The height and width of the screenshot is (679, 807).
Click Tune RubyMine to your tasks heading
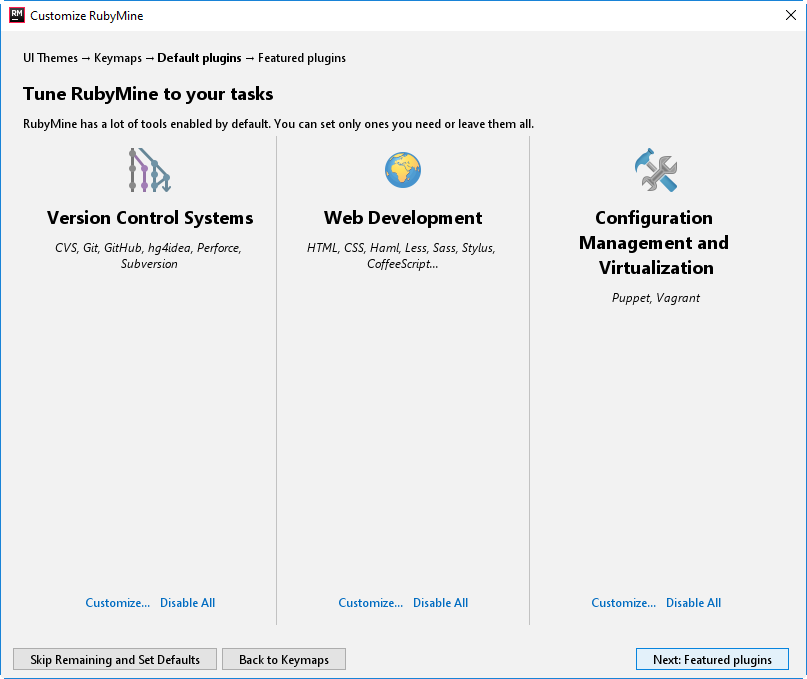[148, 94]
